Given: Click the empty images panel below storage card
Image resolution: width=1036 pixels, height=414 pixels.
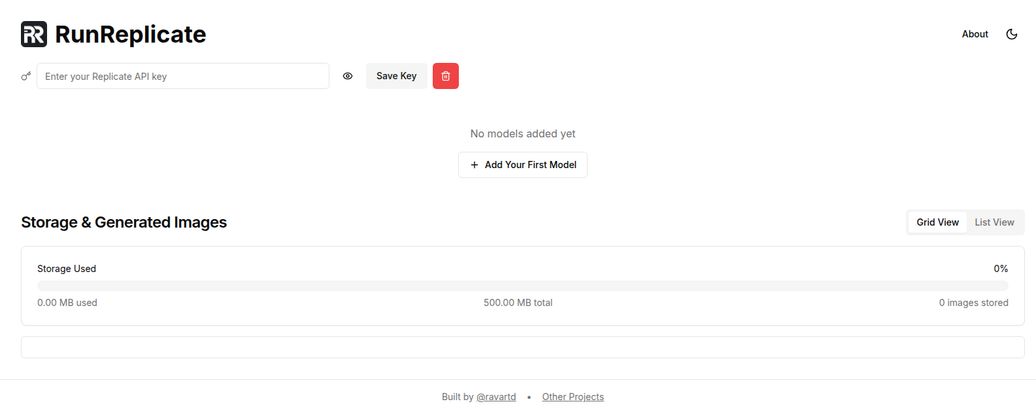Looking at the screenshot, I should coord(523,347).
